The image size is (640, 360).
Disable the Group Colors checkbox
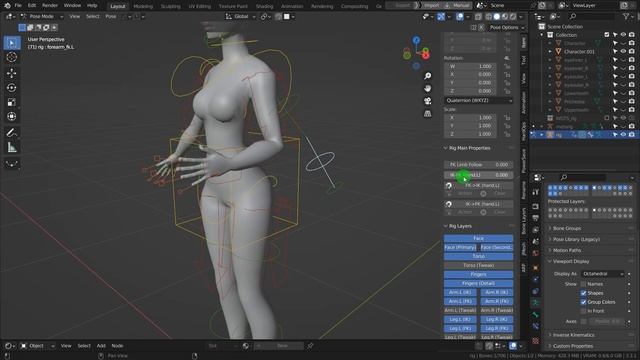(x=584, y=302)
